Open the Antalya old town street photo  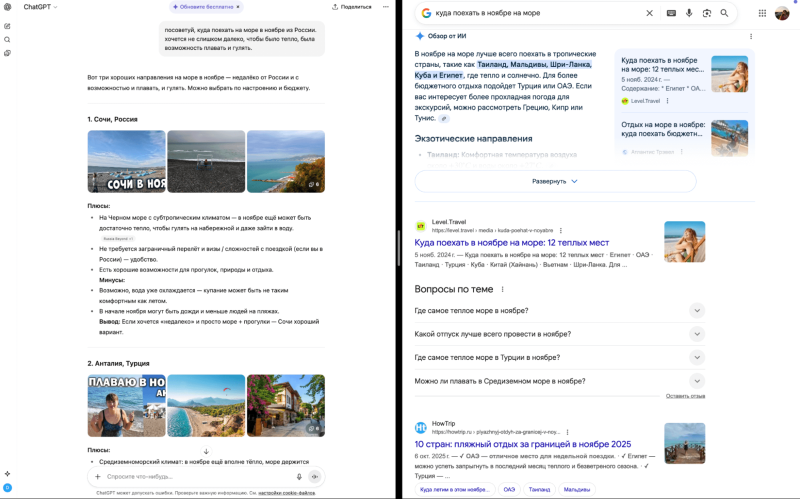tap(286, 406)
